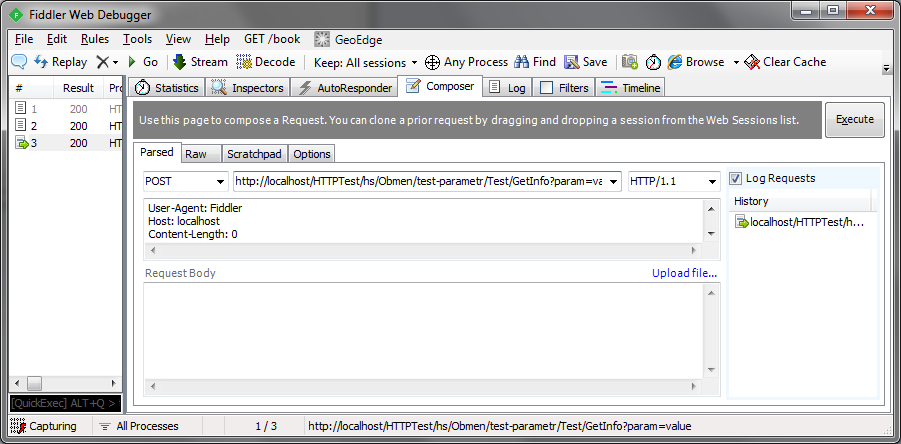901x444 pixels.
Task: Toggle the Log Requests checkbox
Action: [x=736, y=179]
